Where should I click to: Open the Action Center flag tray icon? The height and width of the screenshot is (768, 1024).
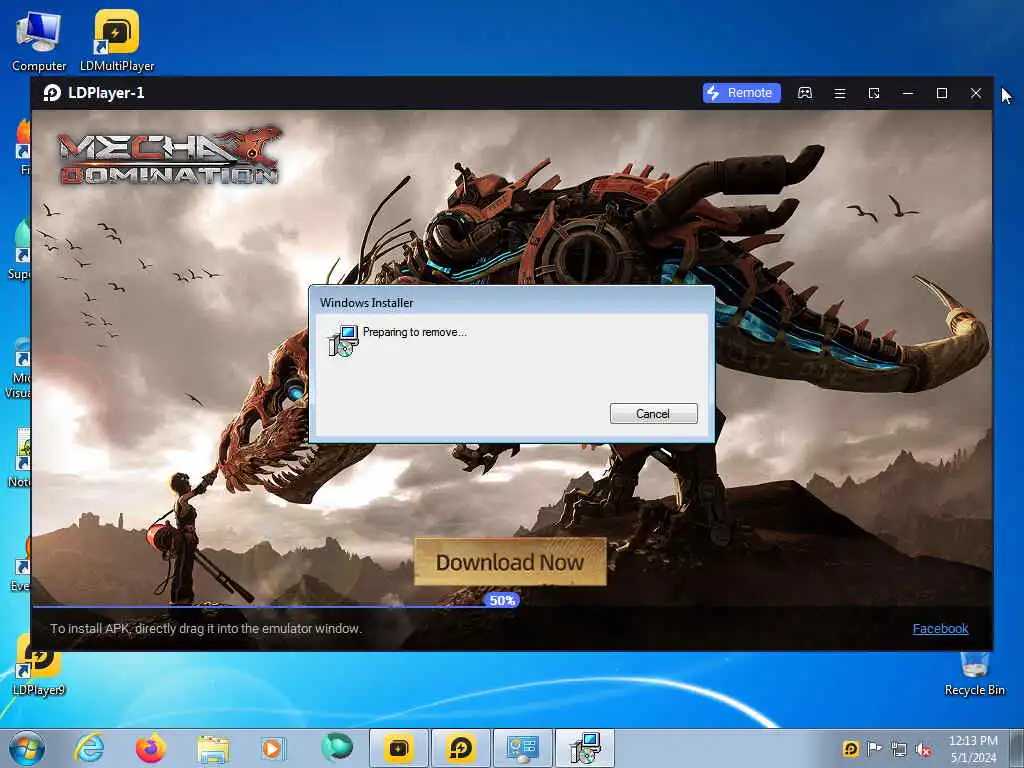pos(874,749)
